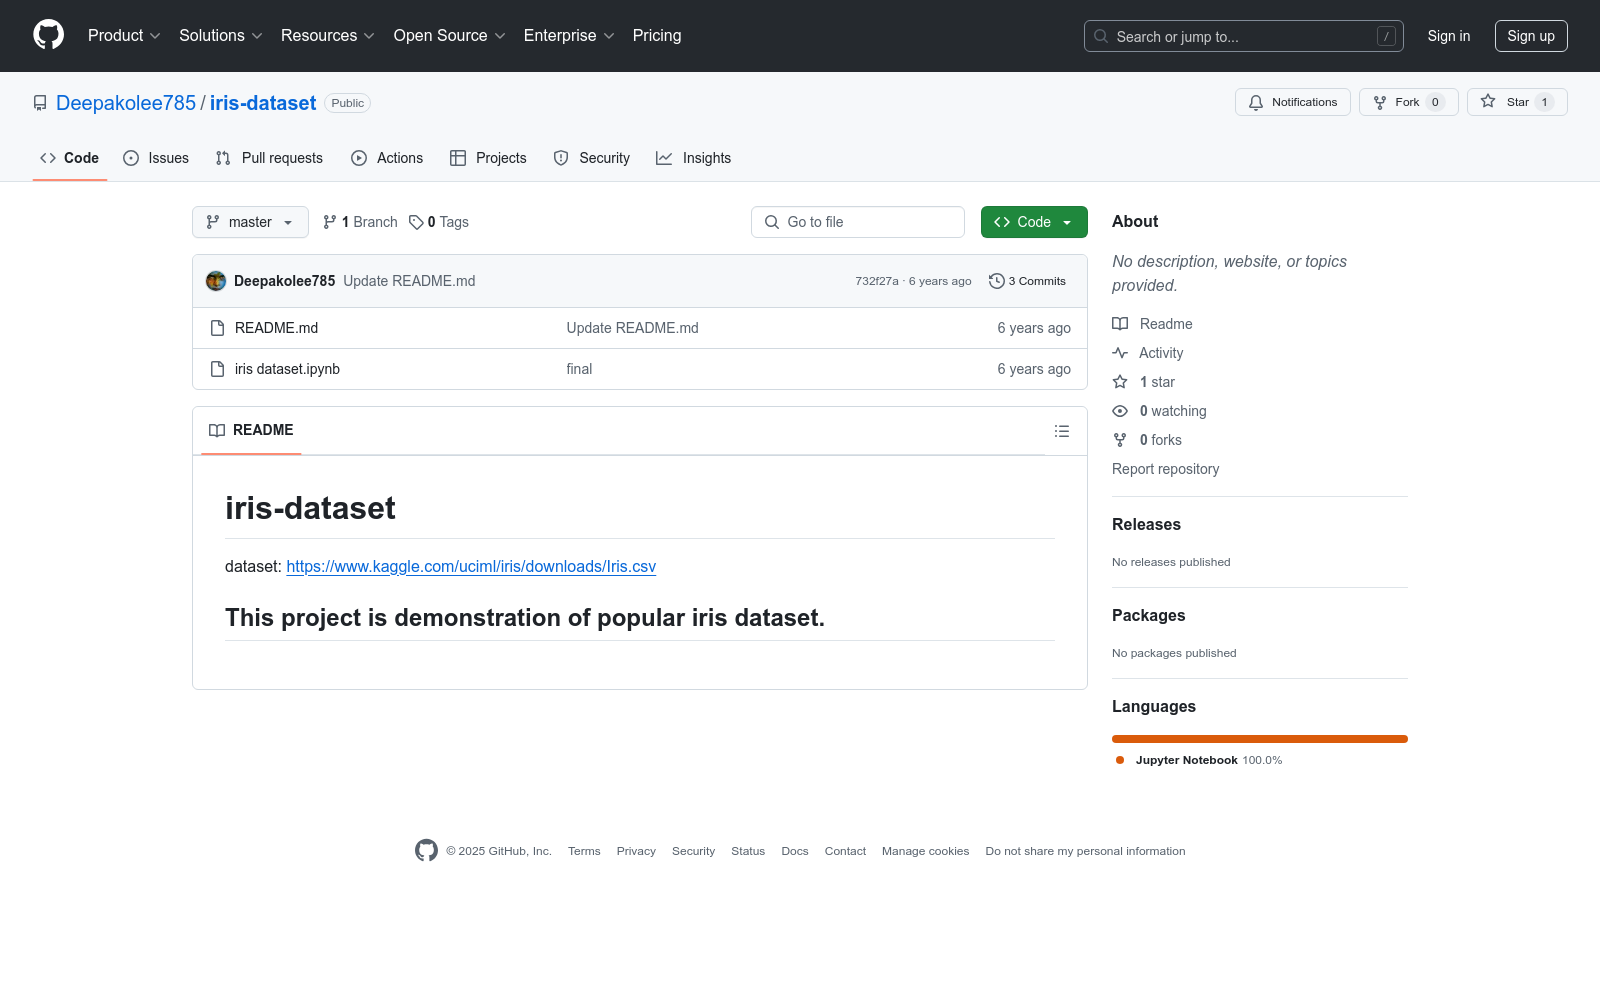Click Sign in

1449,36
